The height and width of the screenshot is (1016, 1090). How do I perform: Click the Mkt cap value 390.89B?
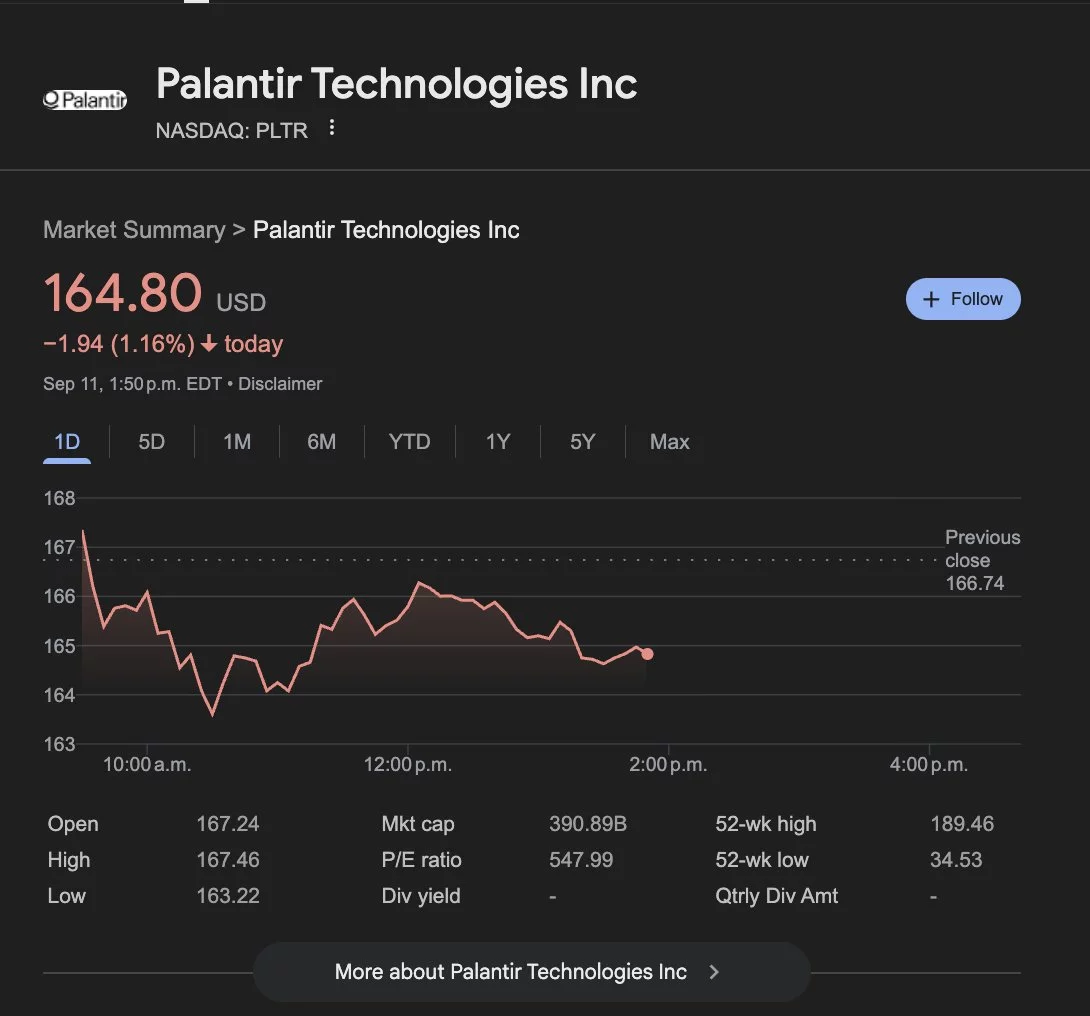[x=588, y=824]
